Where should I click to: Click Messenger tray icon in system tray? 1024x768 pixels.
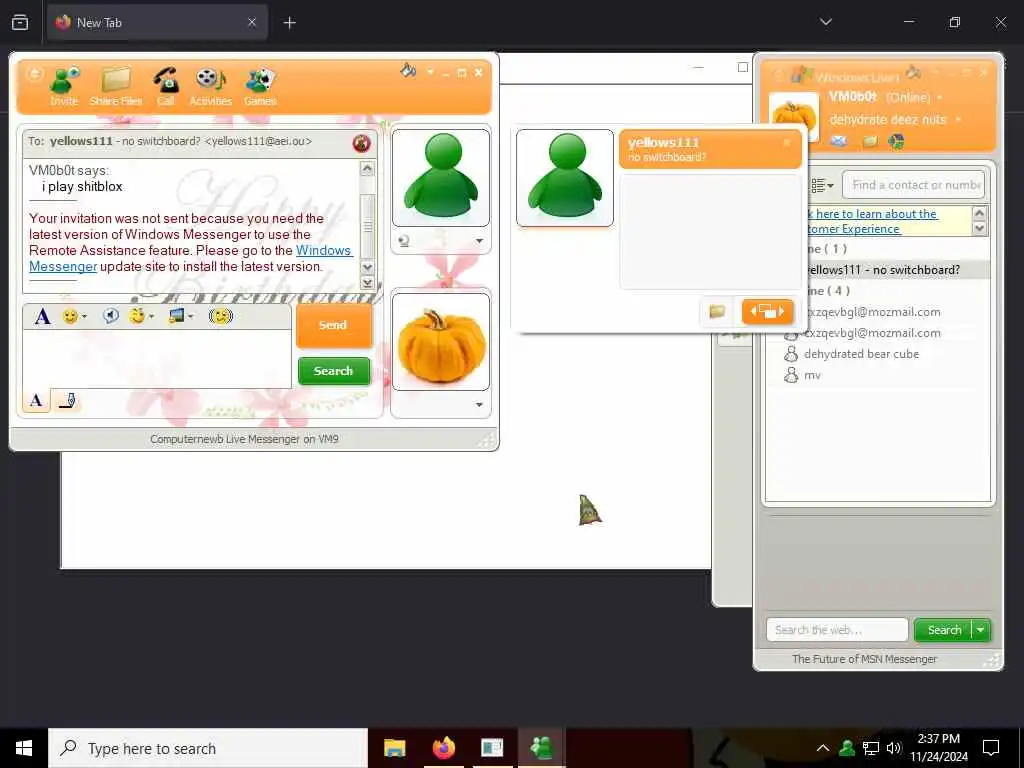click(x=847, y=748)
